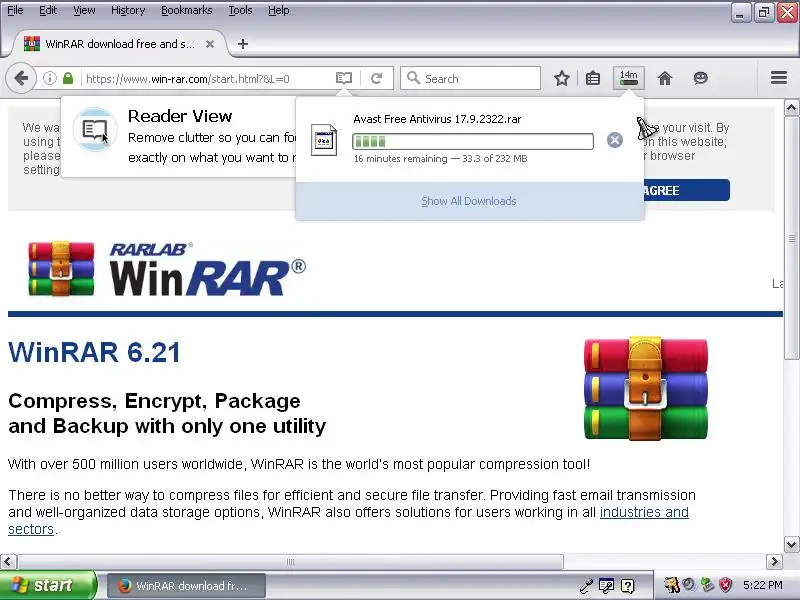Go back using the back arrow button
The width and height of the screenshot is (800, 600).
(x=21, y=79)
